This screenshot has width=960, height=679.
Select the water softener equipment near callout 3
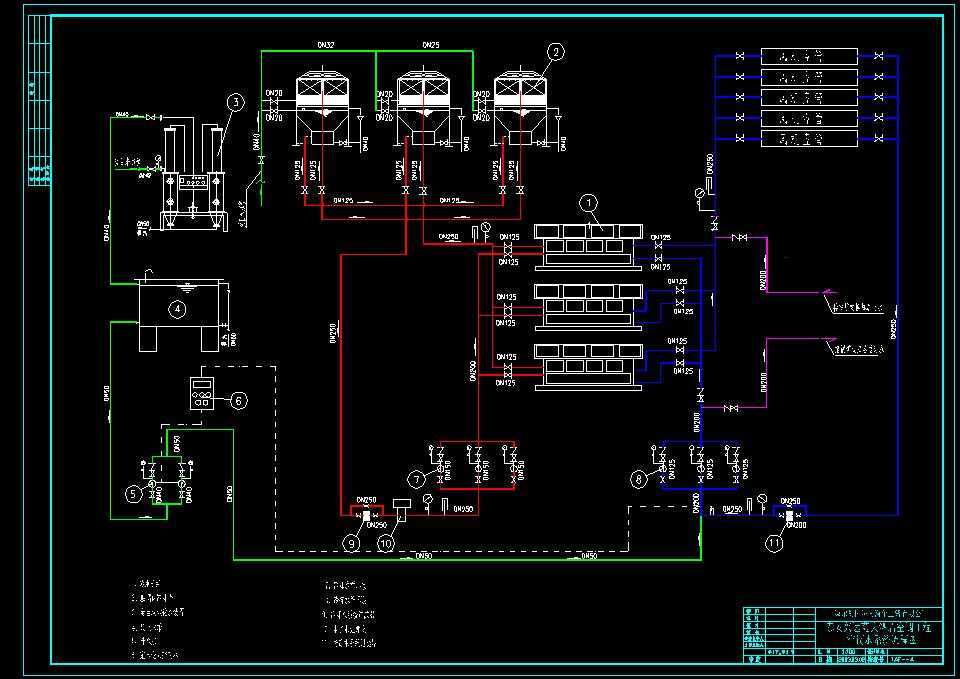point(194,178)
